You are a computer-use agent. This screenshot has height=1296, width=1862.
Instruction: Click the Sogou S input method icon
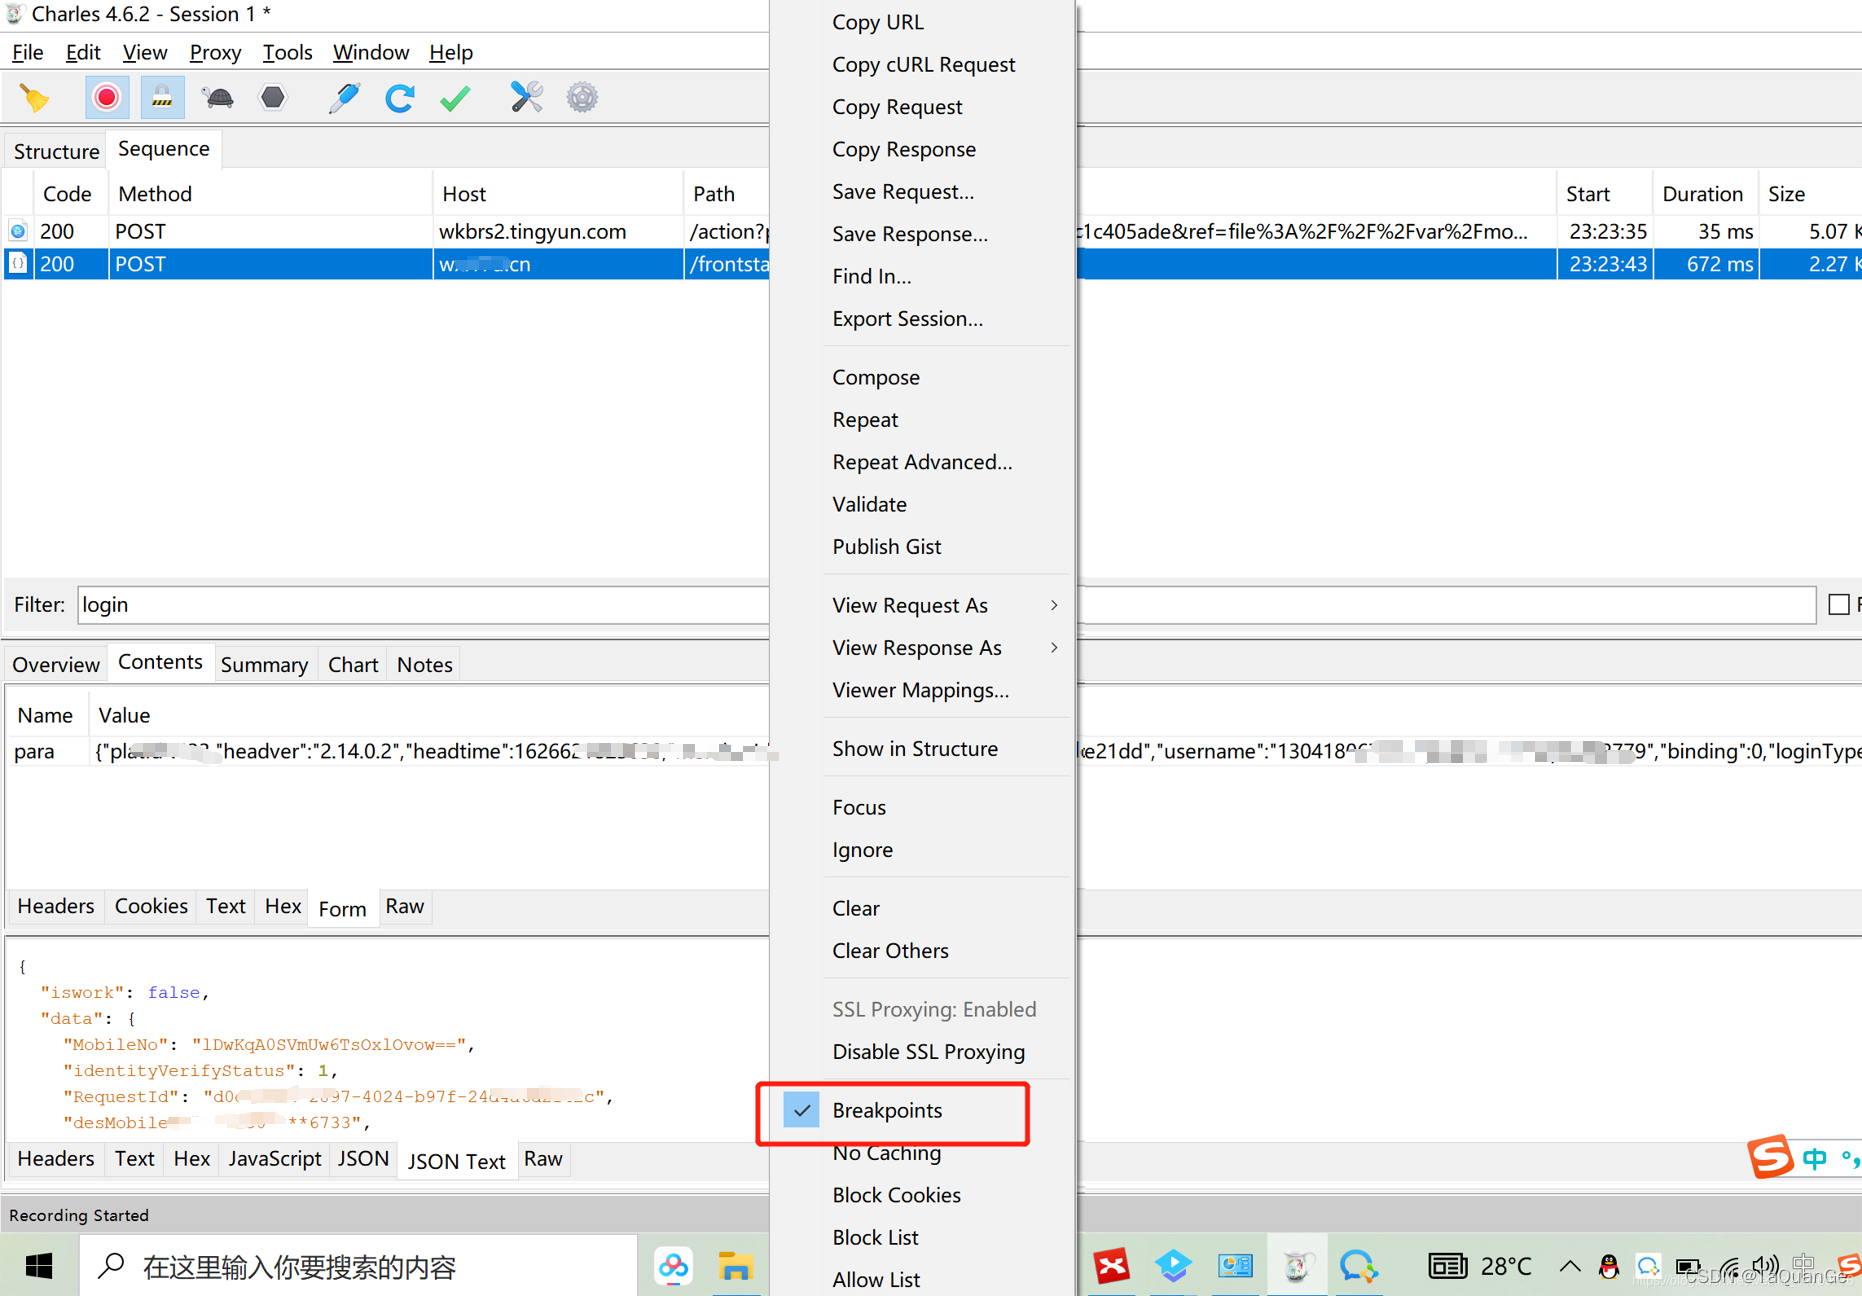tap(1770, 1157)
